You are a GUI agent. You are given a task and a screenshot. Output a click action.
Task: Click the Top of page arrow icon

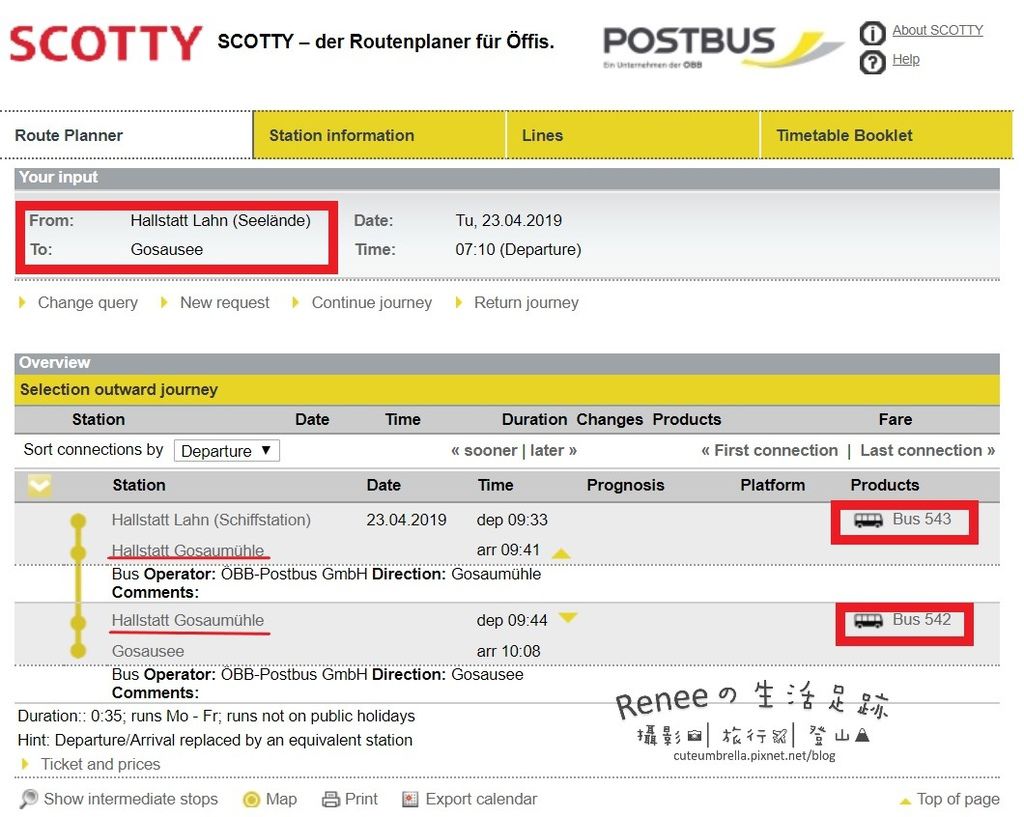coord(905,801)
